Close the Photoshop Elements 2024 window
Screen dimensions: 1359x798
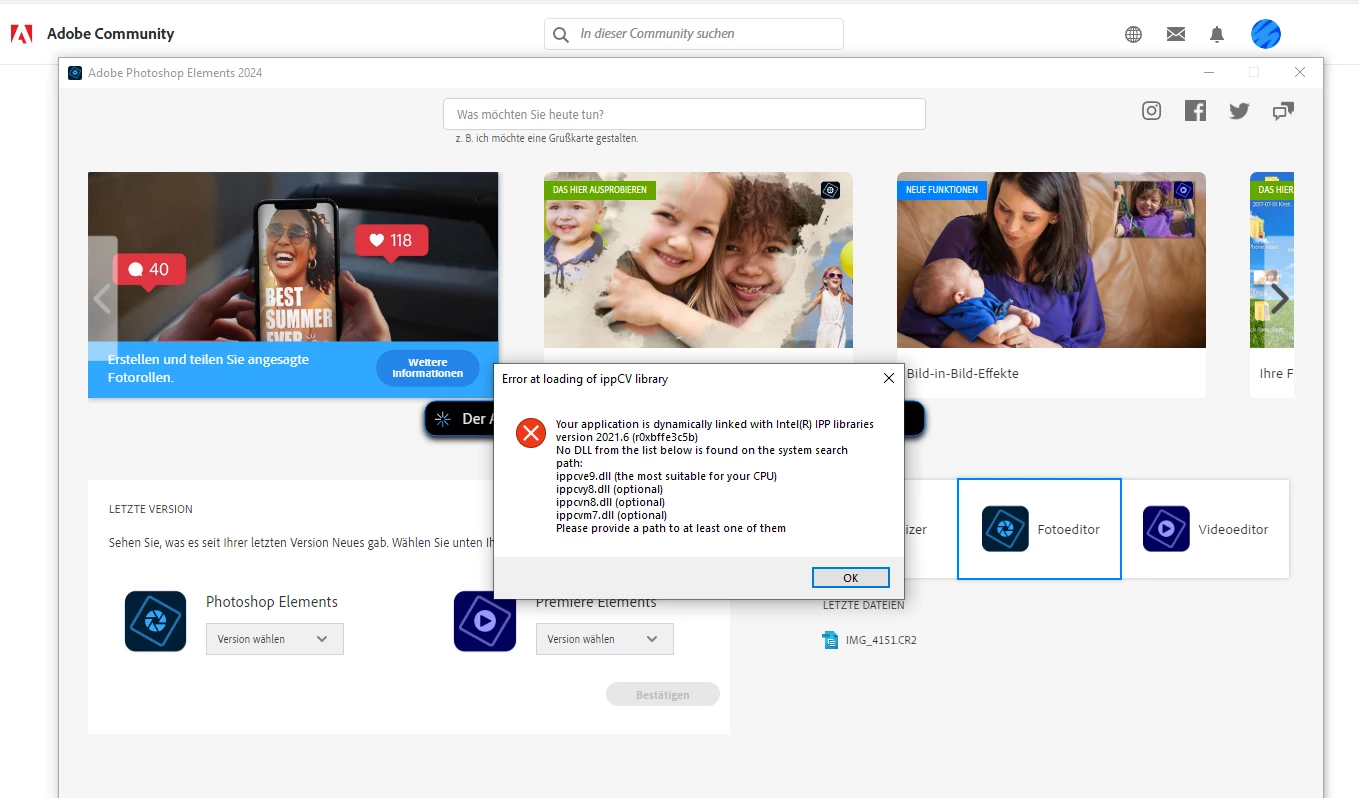(x=1300, y=72)
